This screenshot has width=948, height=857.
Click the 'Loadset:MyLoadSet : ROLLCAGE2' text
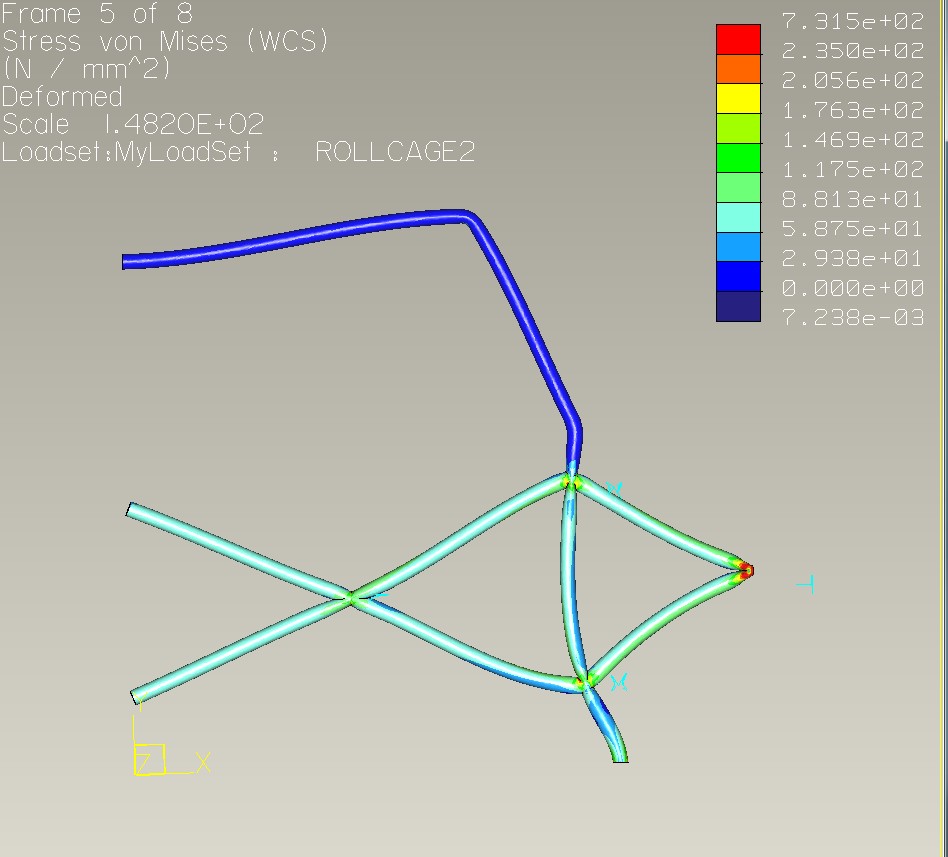pos(238,152)
